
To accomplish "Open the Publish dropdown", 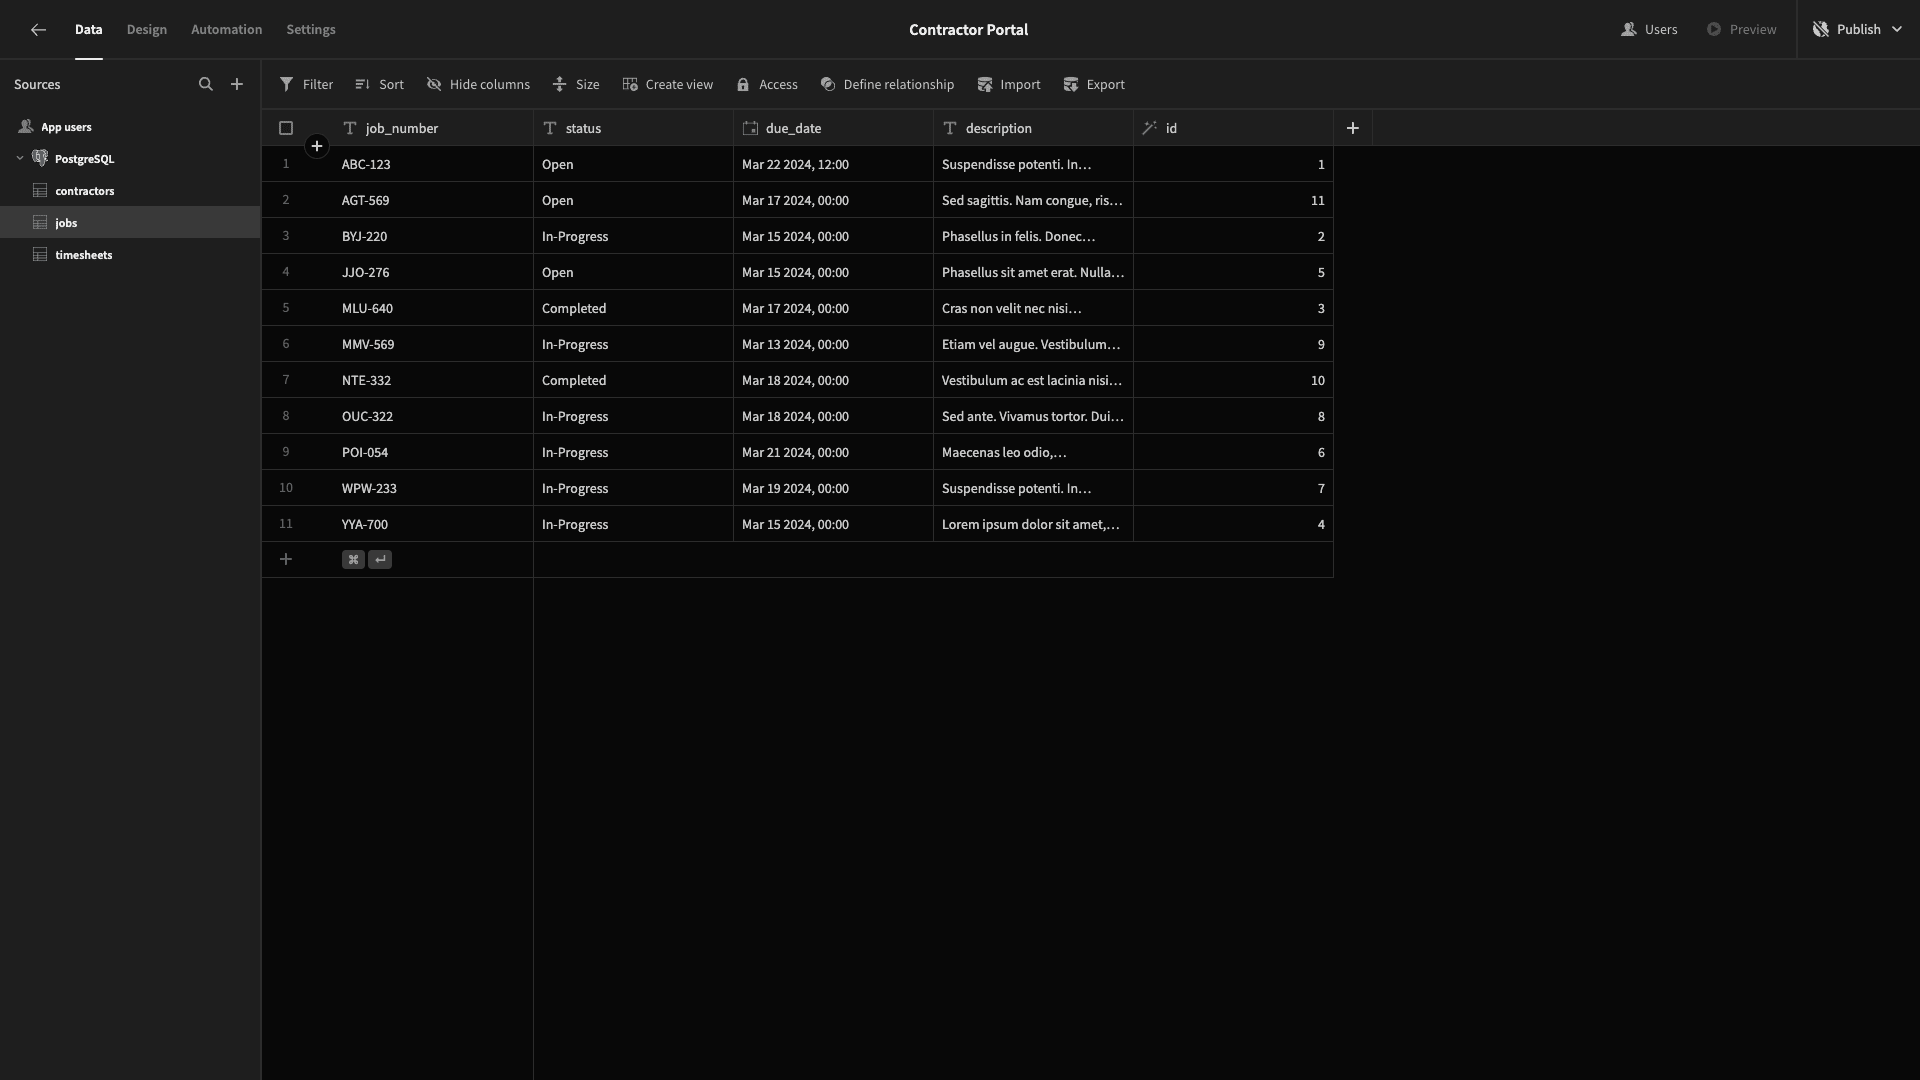I will (x=1858, y=30).
